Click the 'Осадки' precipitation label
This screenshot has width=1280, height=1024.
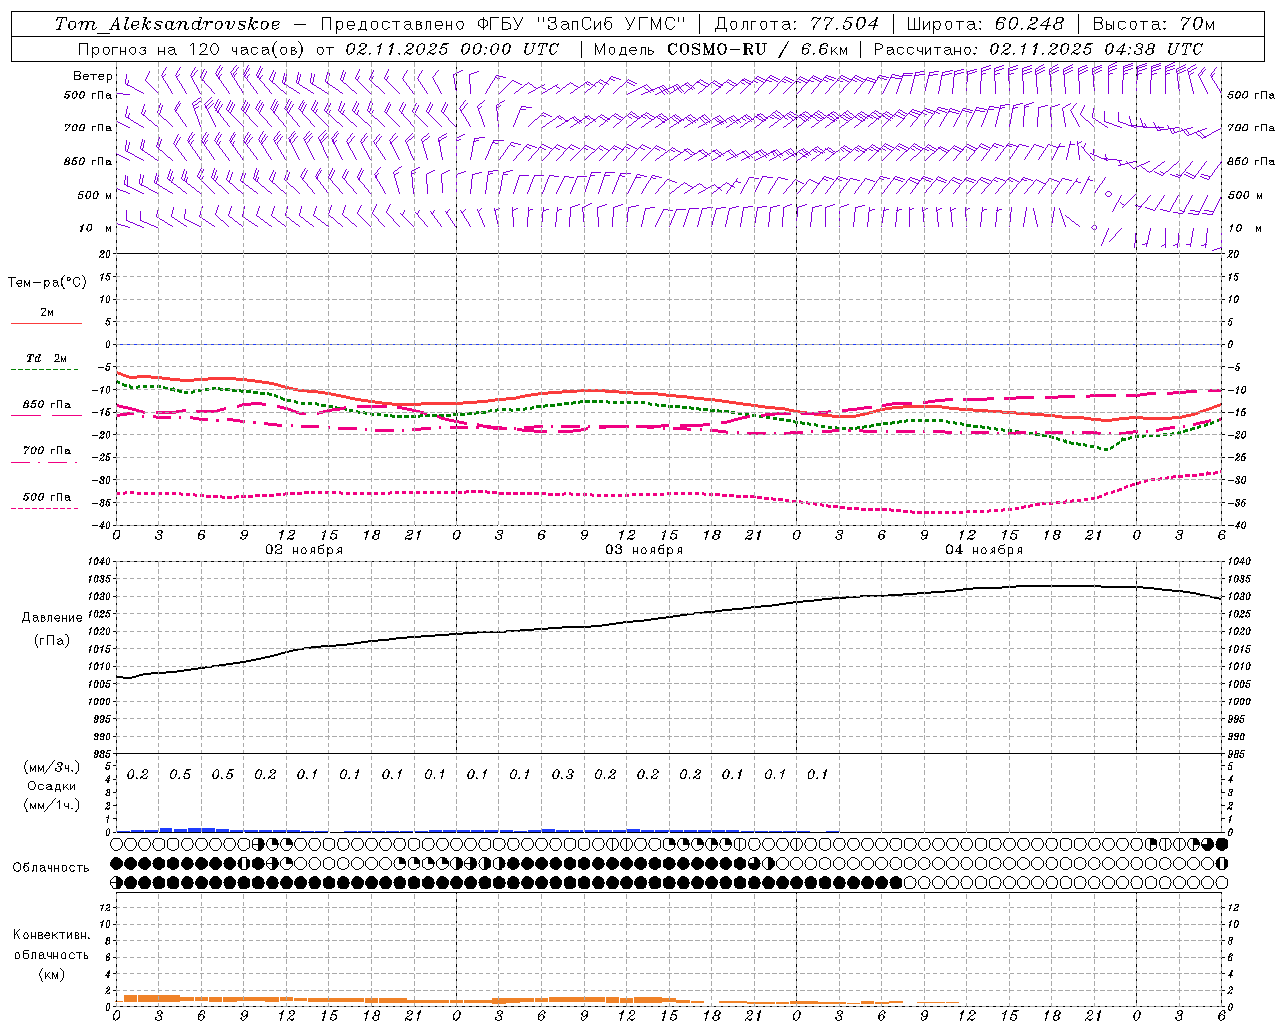[x=52, y=786]
